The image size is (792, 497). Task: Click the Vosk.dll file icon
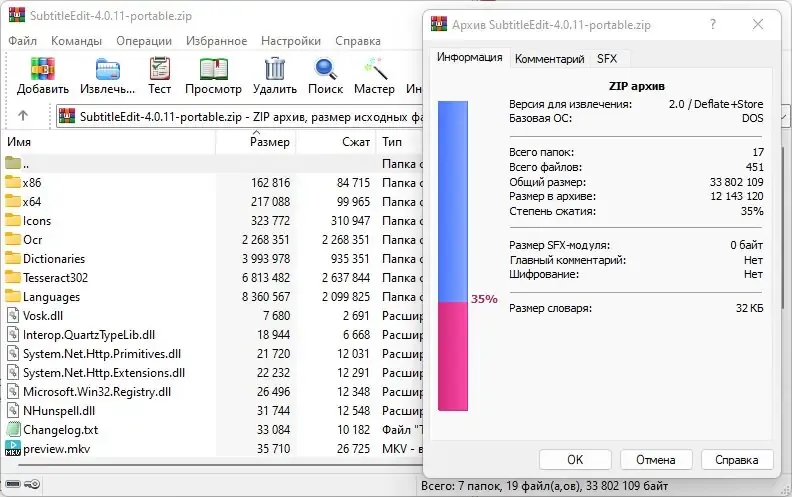[x=13, y=315]
